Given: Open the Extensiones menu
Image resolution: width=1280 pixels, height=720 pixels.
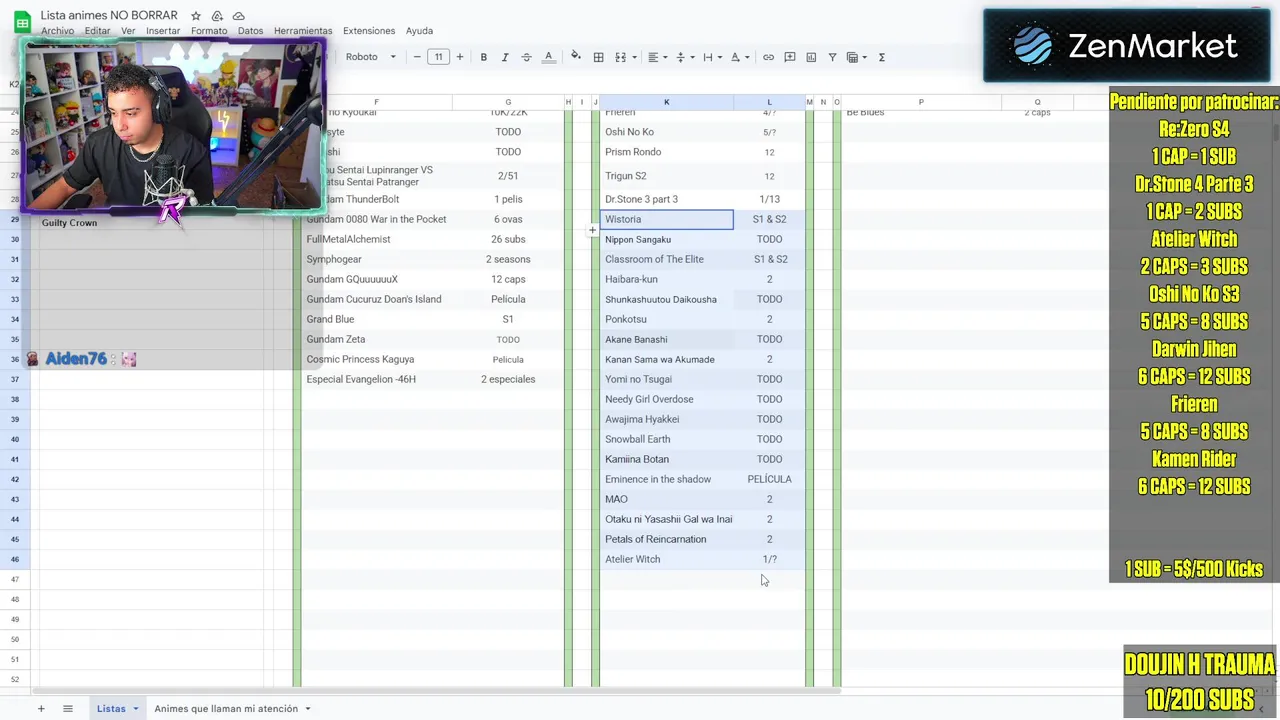Looking at the screenshot, I should click(x=369, y=31).
